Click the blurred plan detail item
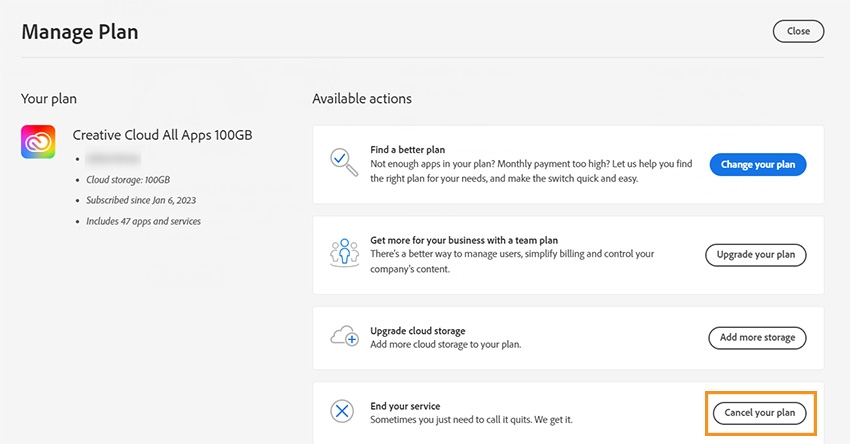Image resolution: width=850 pixels, height=444 pixels. 113,158
